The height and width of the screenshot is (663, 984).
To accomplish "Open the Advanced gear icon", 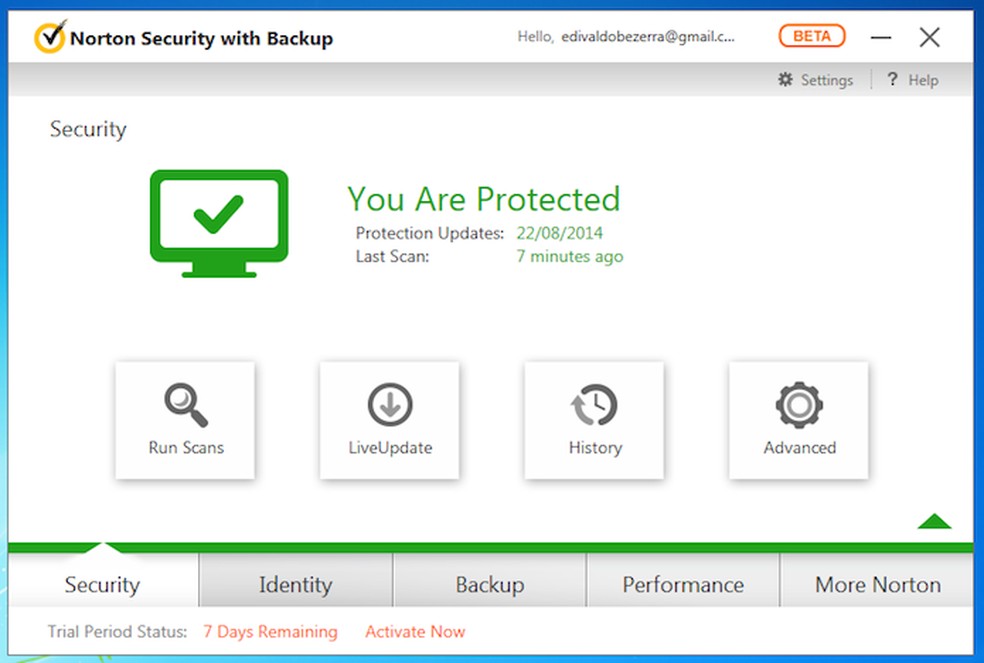I will (x=799, y=405).
